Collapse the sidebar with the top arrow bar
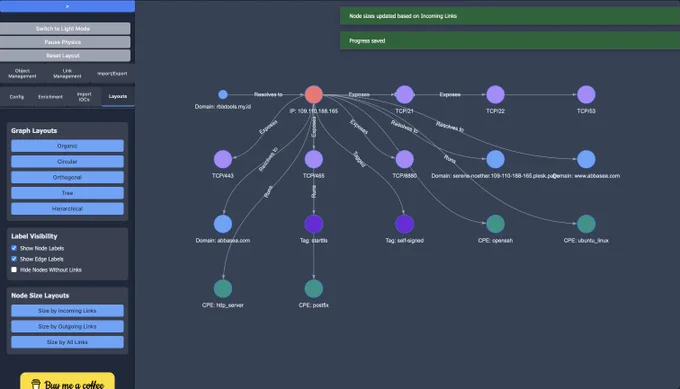The image size is (680, 389). pyautogui.click(x=67, y=6)
